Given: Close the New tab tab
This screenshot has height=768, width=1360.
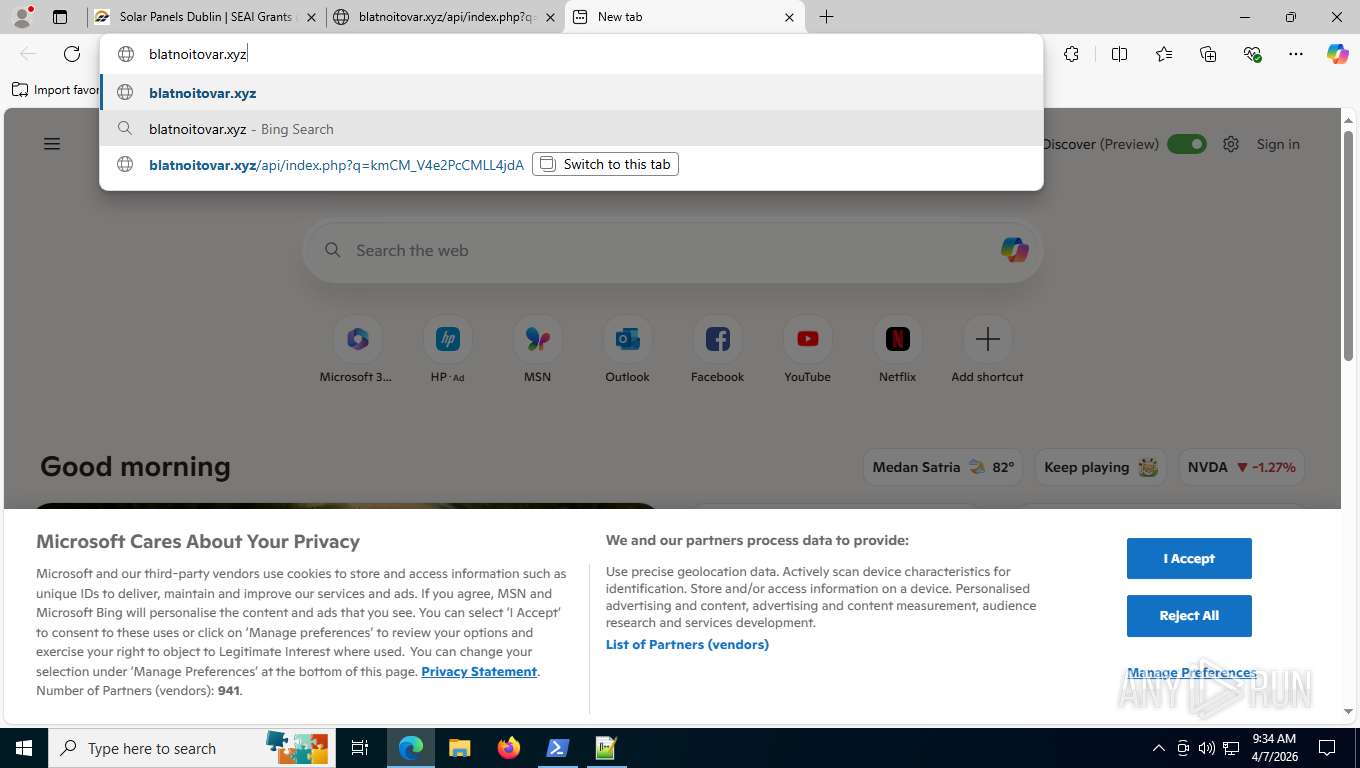Looking at the screenshot, I should pyautogui.click(x=789, y=17).
